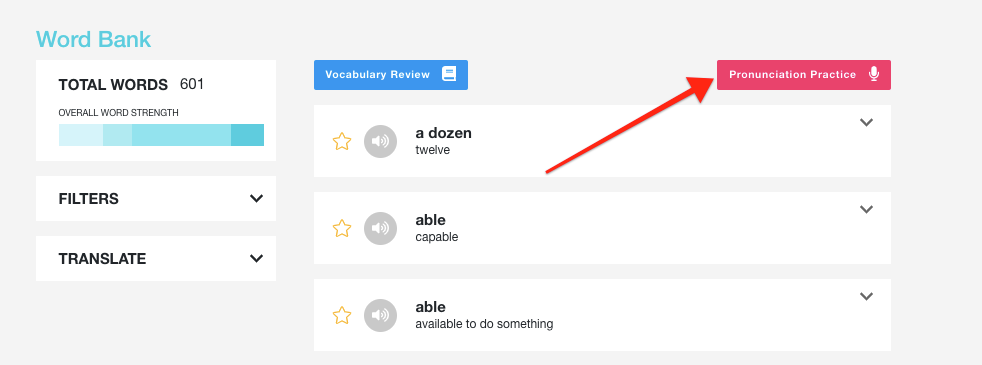Screen dimensions: 982x365
Task: Expand the "able – capable" card details
Action: click(866, 210)
